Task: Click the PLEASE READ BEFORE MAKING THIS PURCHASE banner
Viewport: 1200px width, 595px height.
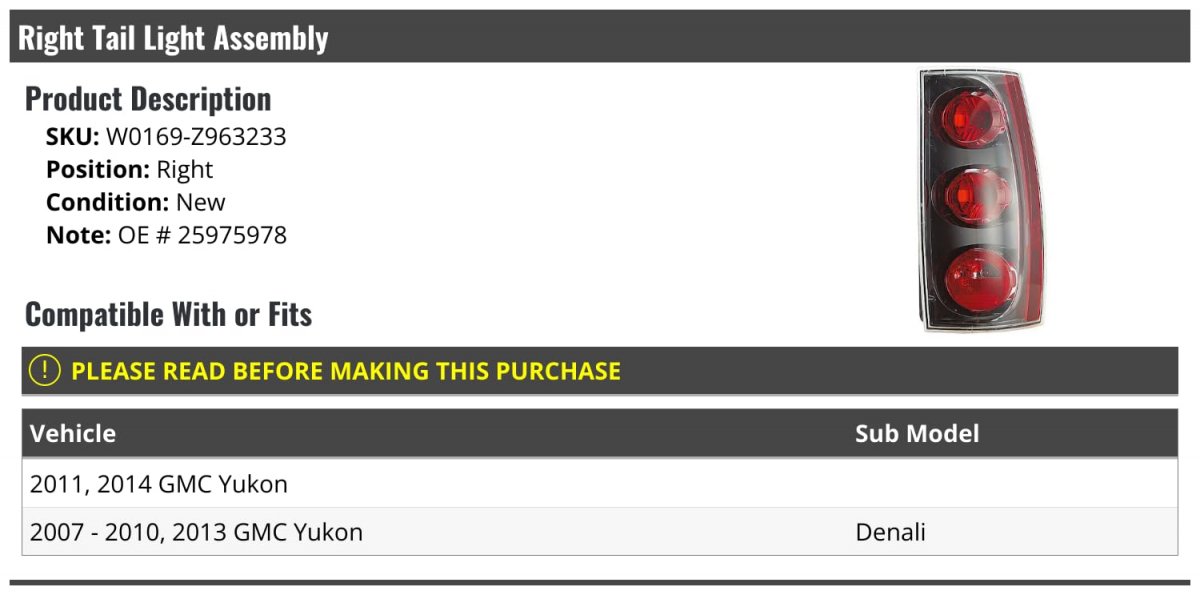Action: [x=600, y=371]
